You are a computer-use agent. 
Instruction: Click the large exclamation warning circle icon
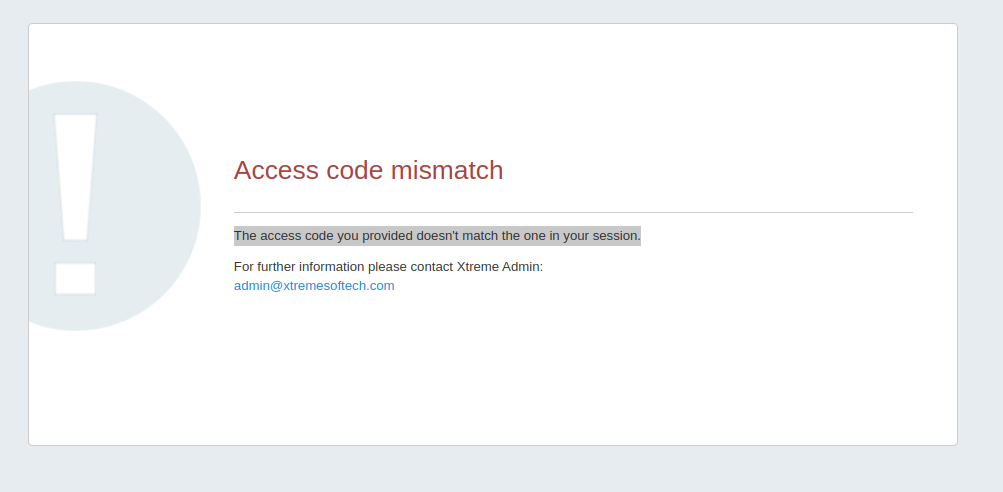tap(115, 206)
